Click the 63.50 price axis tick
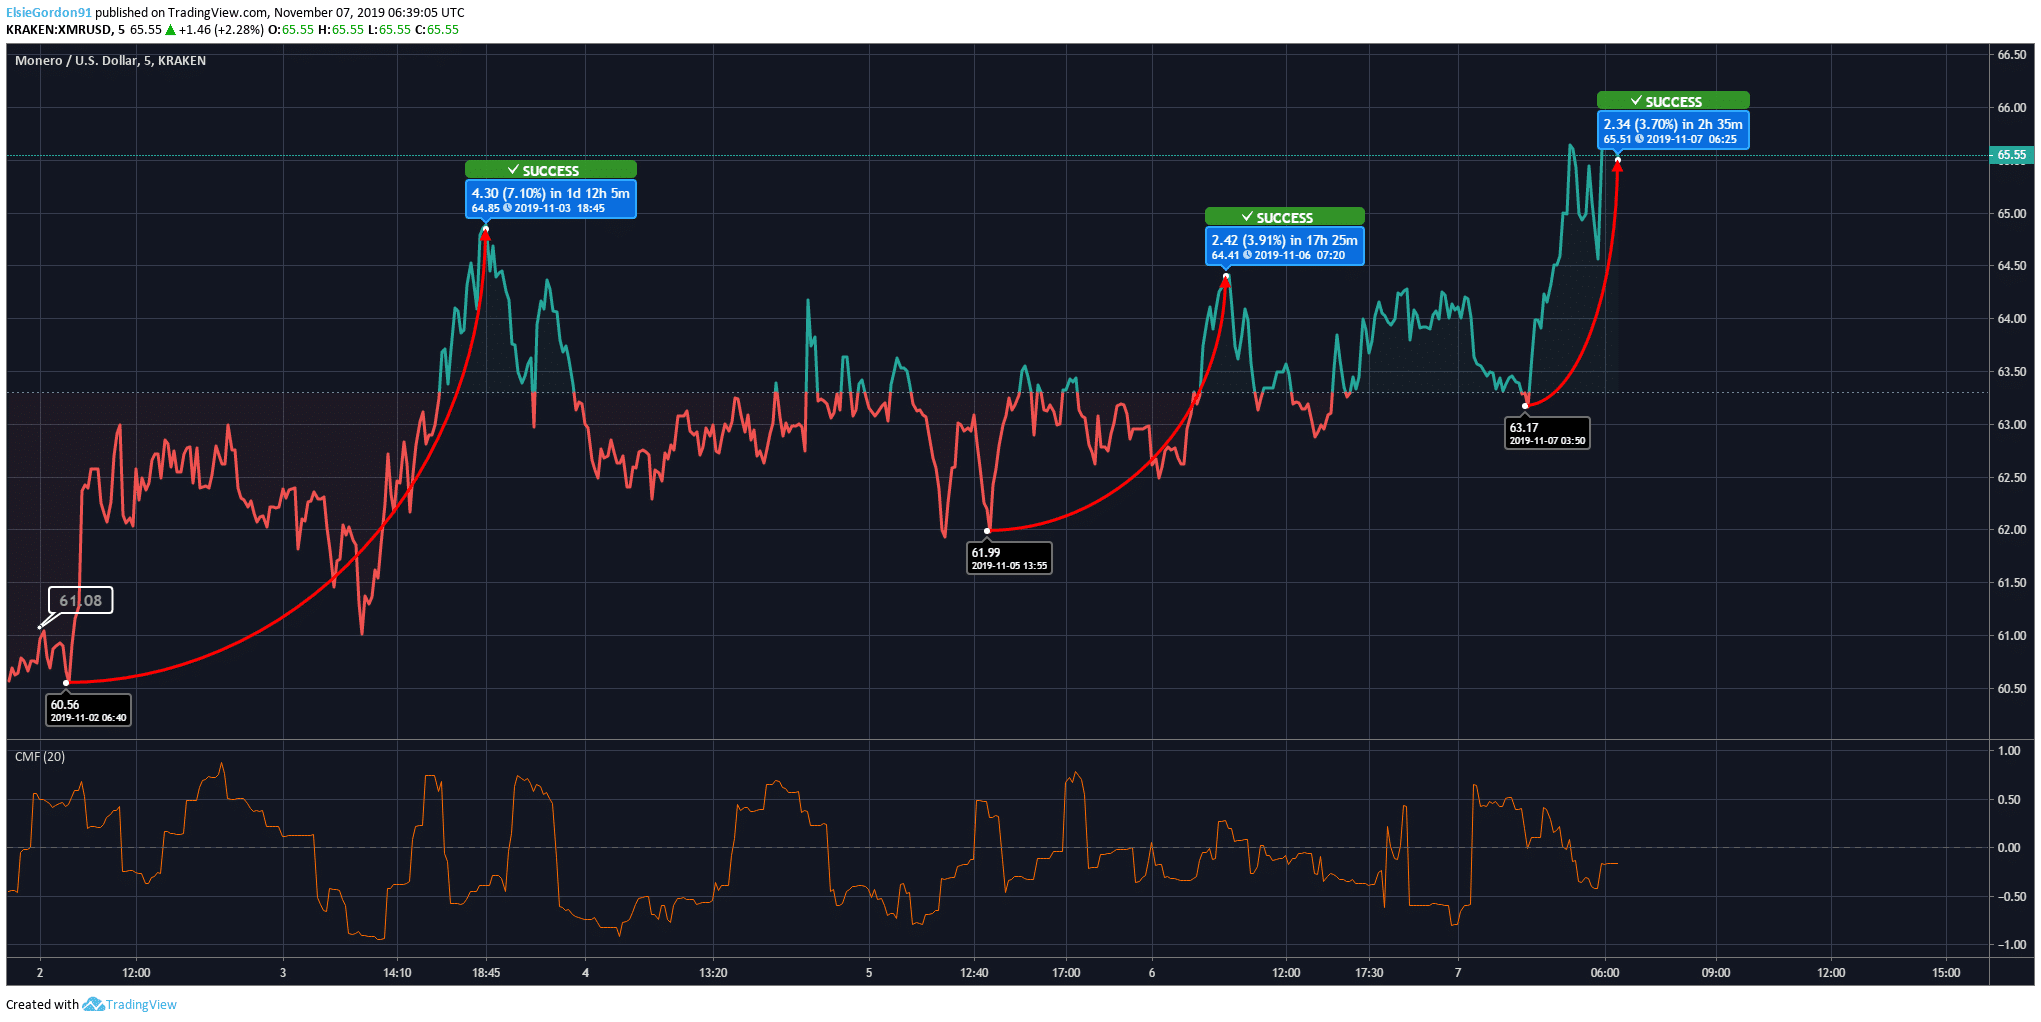 pos(2012,372)
